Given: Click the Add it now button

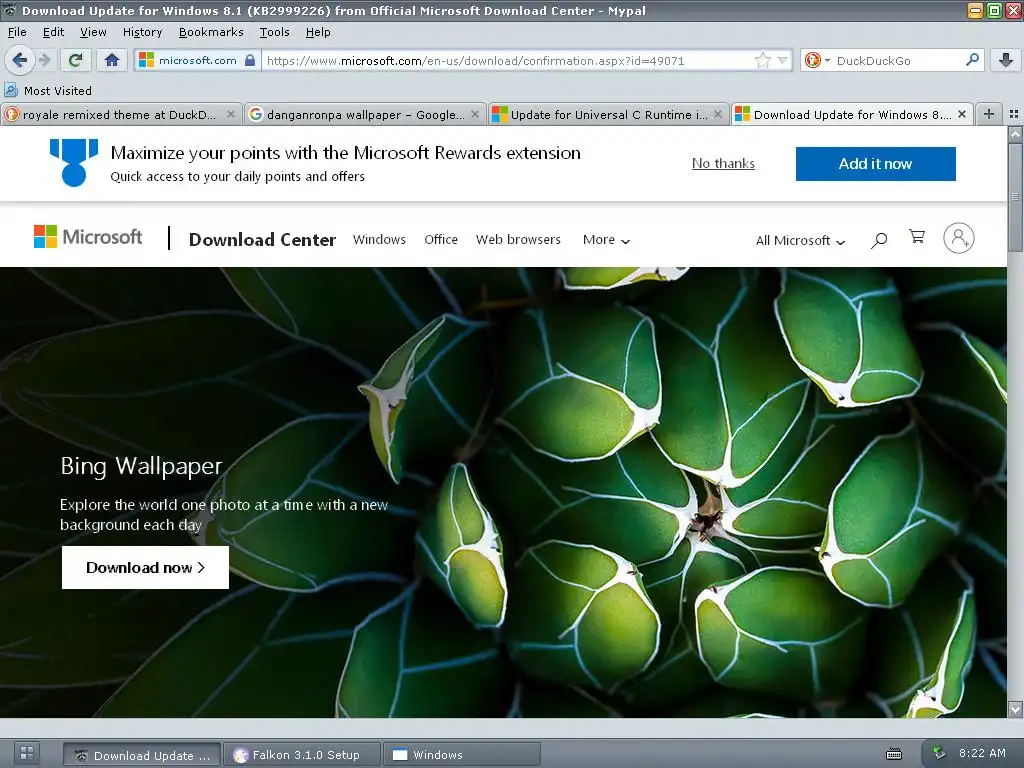Looking at the screenshot, I should point(875,164).
